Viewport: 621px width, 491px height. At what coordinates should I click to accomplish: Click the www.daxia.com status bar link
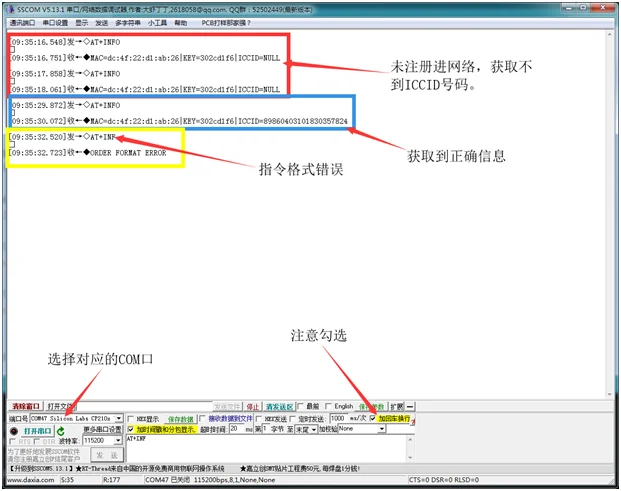(x=31, y=480)
